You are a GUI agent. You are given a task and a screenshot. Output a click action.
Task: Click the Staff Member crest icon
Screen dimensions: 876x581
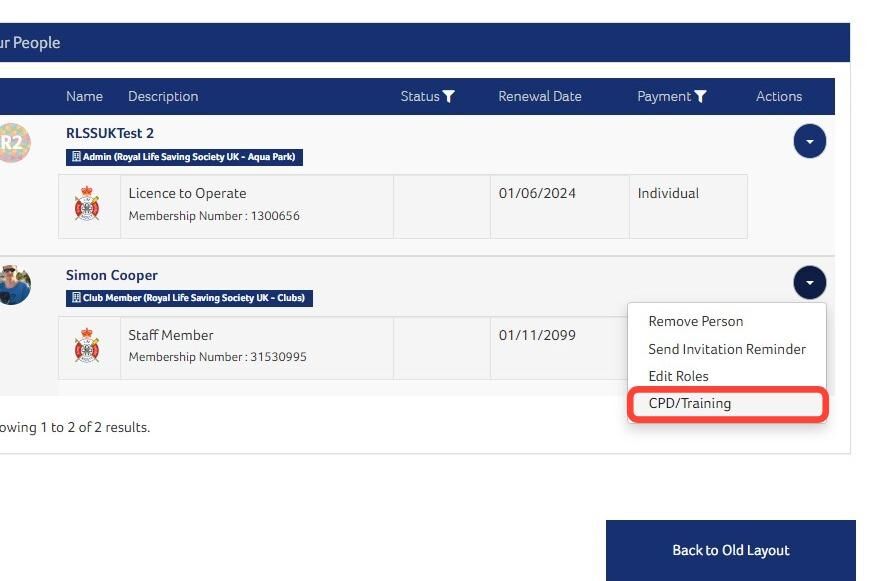point(87,345)
